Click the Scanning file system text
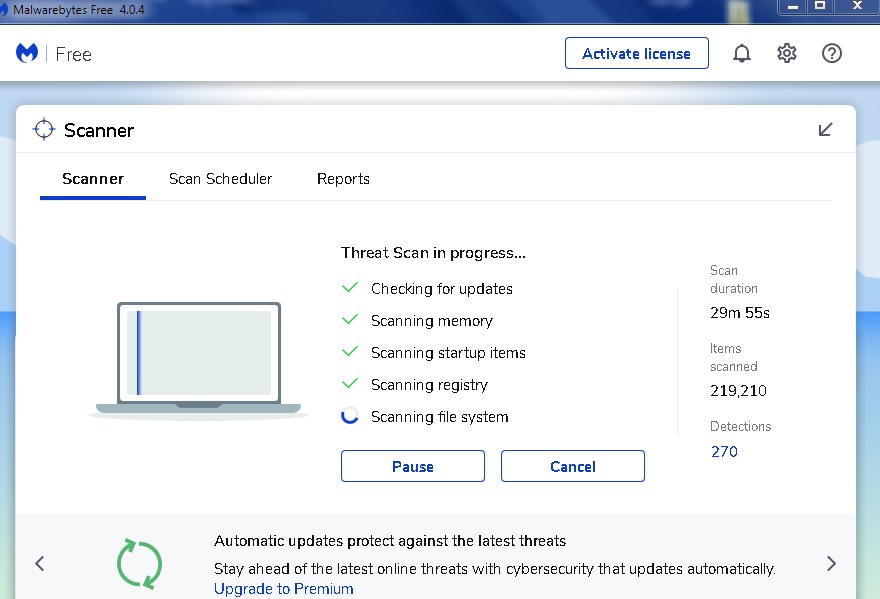 click(439, 417)
